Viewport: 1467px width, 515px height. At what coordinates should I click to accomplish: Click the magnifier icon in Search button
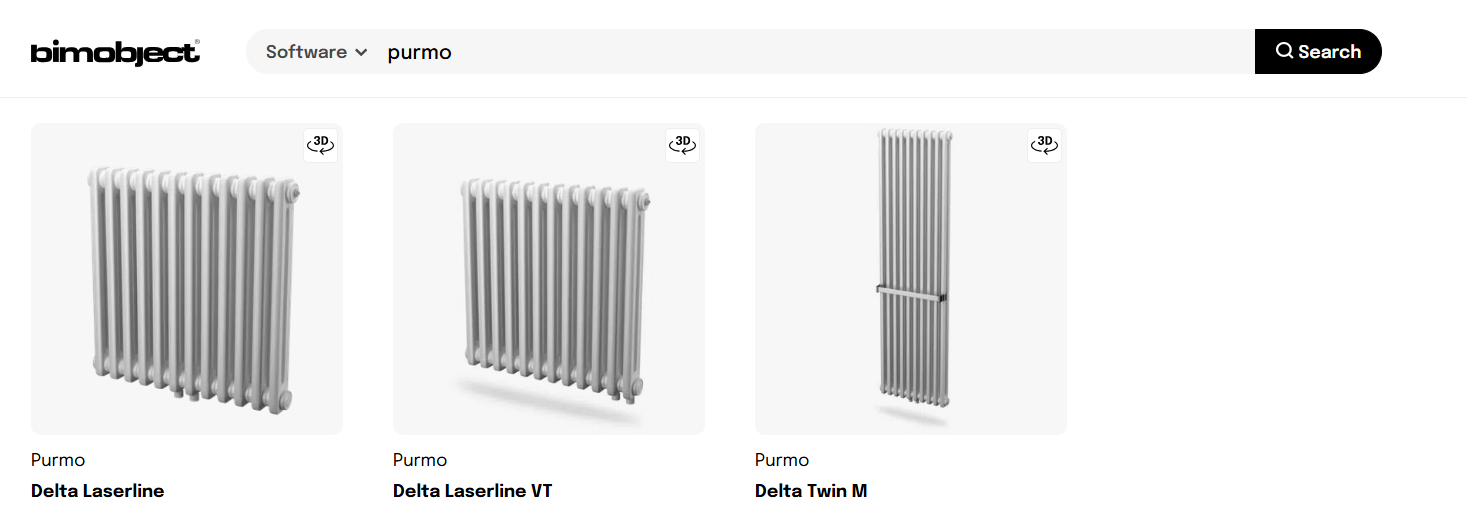coord(1285,51)
